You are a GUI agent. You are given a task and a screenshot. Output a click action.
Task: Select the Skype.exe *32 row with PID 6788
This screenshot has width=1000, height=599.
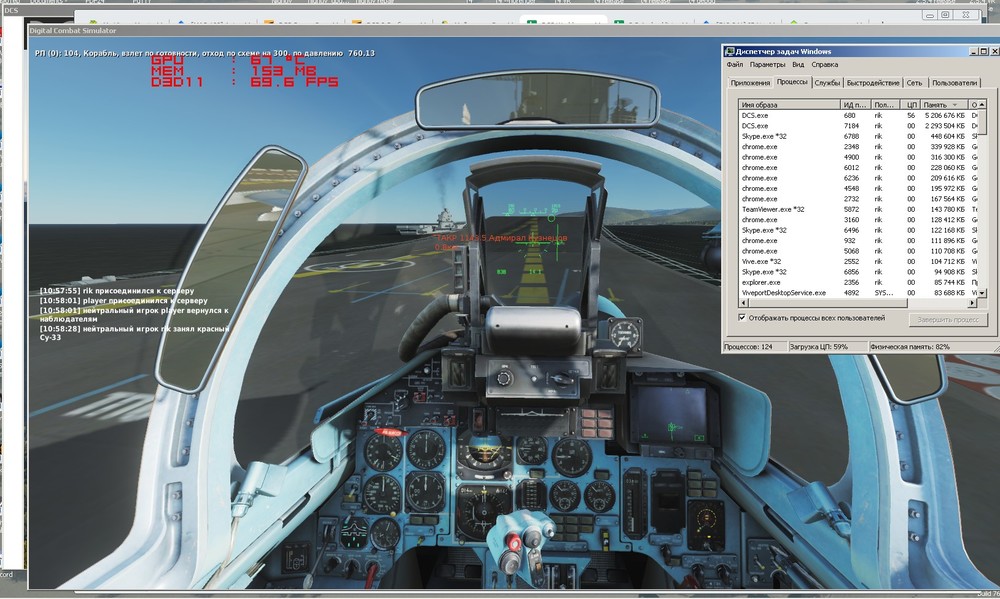coord(858,137)
